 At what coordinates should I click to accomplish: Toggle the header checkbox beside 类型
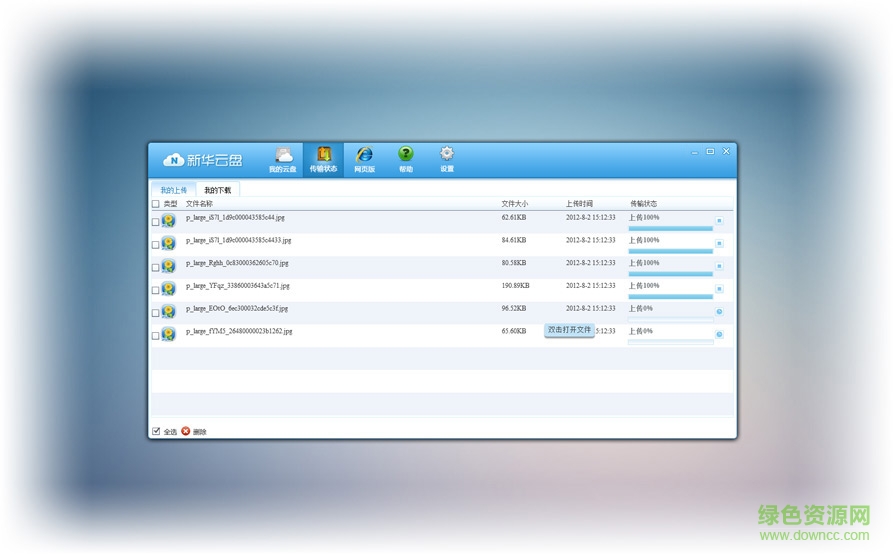(x=155, y=204)
